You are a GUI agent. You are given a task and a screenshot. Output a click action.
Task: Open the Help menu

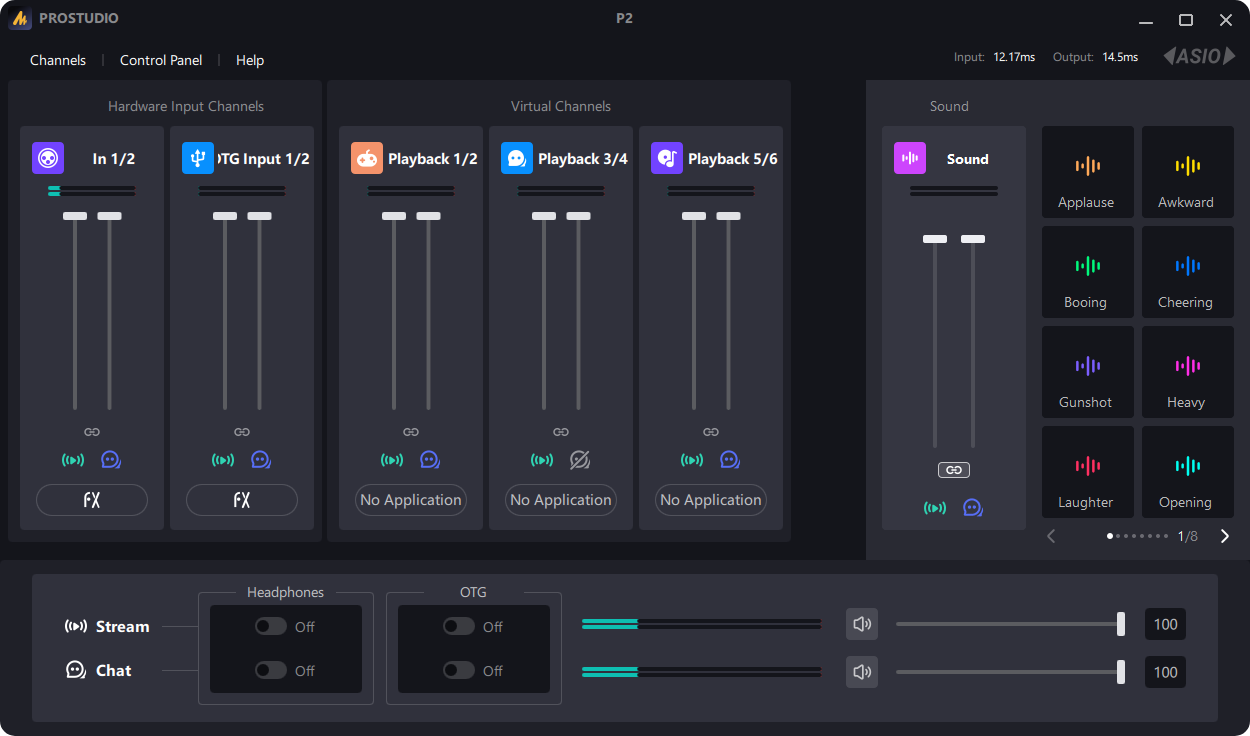pos(250,60)
